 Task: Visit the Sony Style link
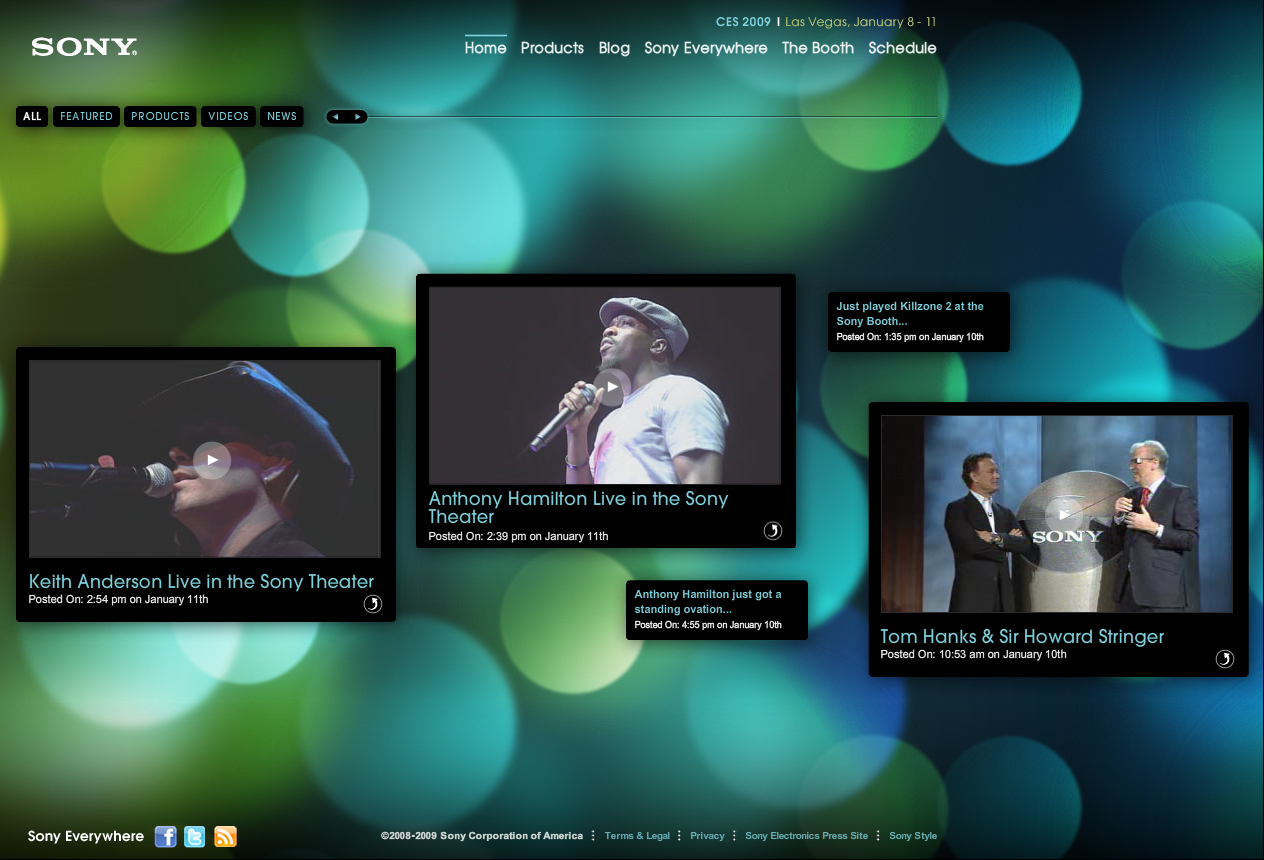click(913, 836)
